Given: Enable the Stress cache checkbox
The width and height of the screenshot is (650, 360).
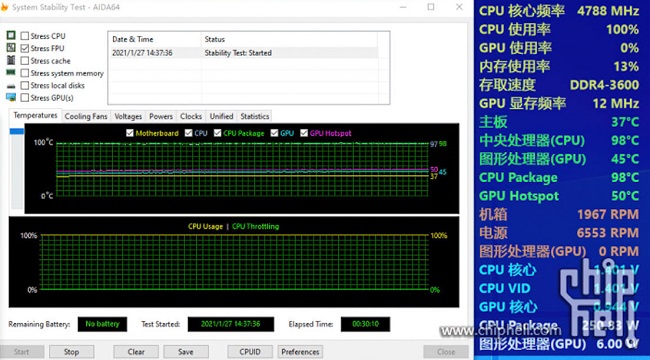Looking at the screenshot, I should tap(24, 61).
